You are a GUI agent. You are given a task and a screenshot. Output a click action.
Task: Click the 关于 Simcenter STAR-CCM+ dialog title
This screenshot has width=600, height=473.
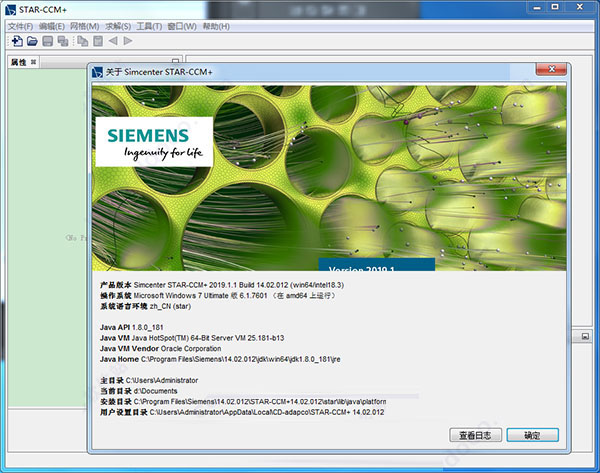click(159, 72)
